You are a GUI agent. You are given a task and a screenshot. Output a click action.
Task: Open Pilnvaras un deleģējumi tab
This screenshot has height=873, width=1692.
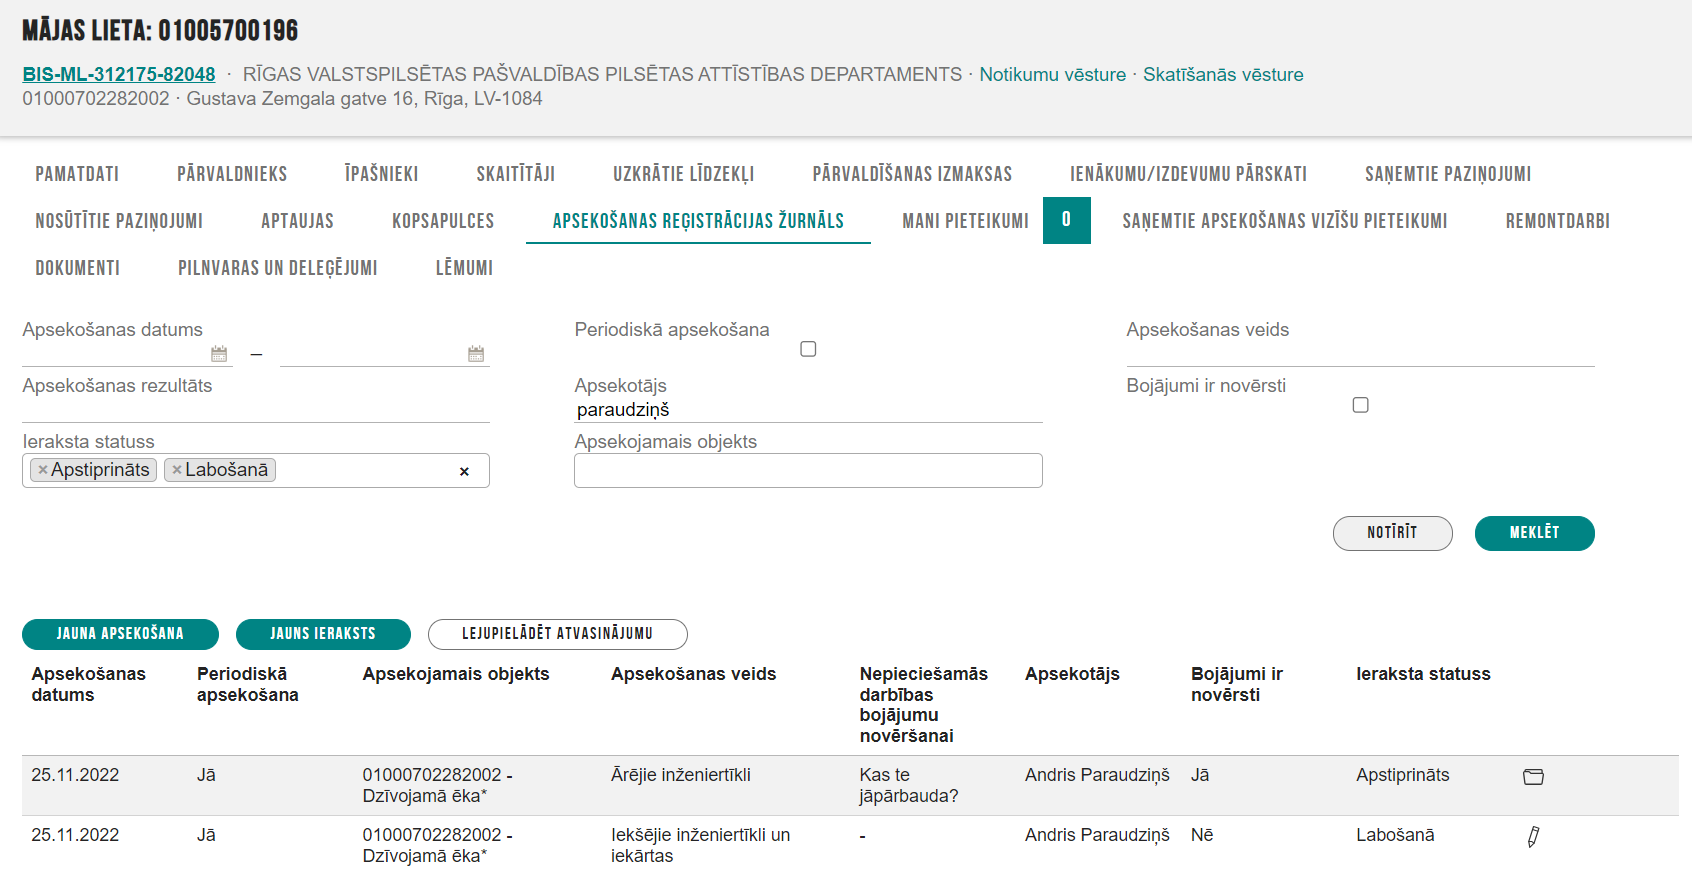point(278,268)
